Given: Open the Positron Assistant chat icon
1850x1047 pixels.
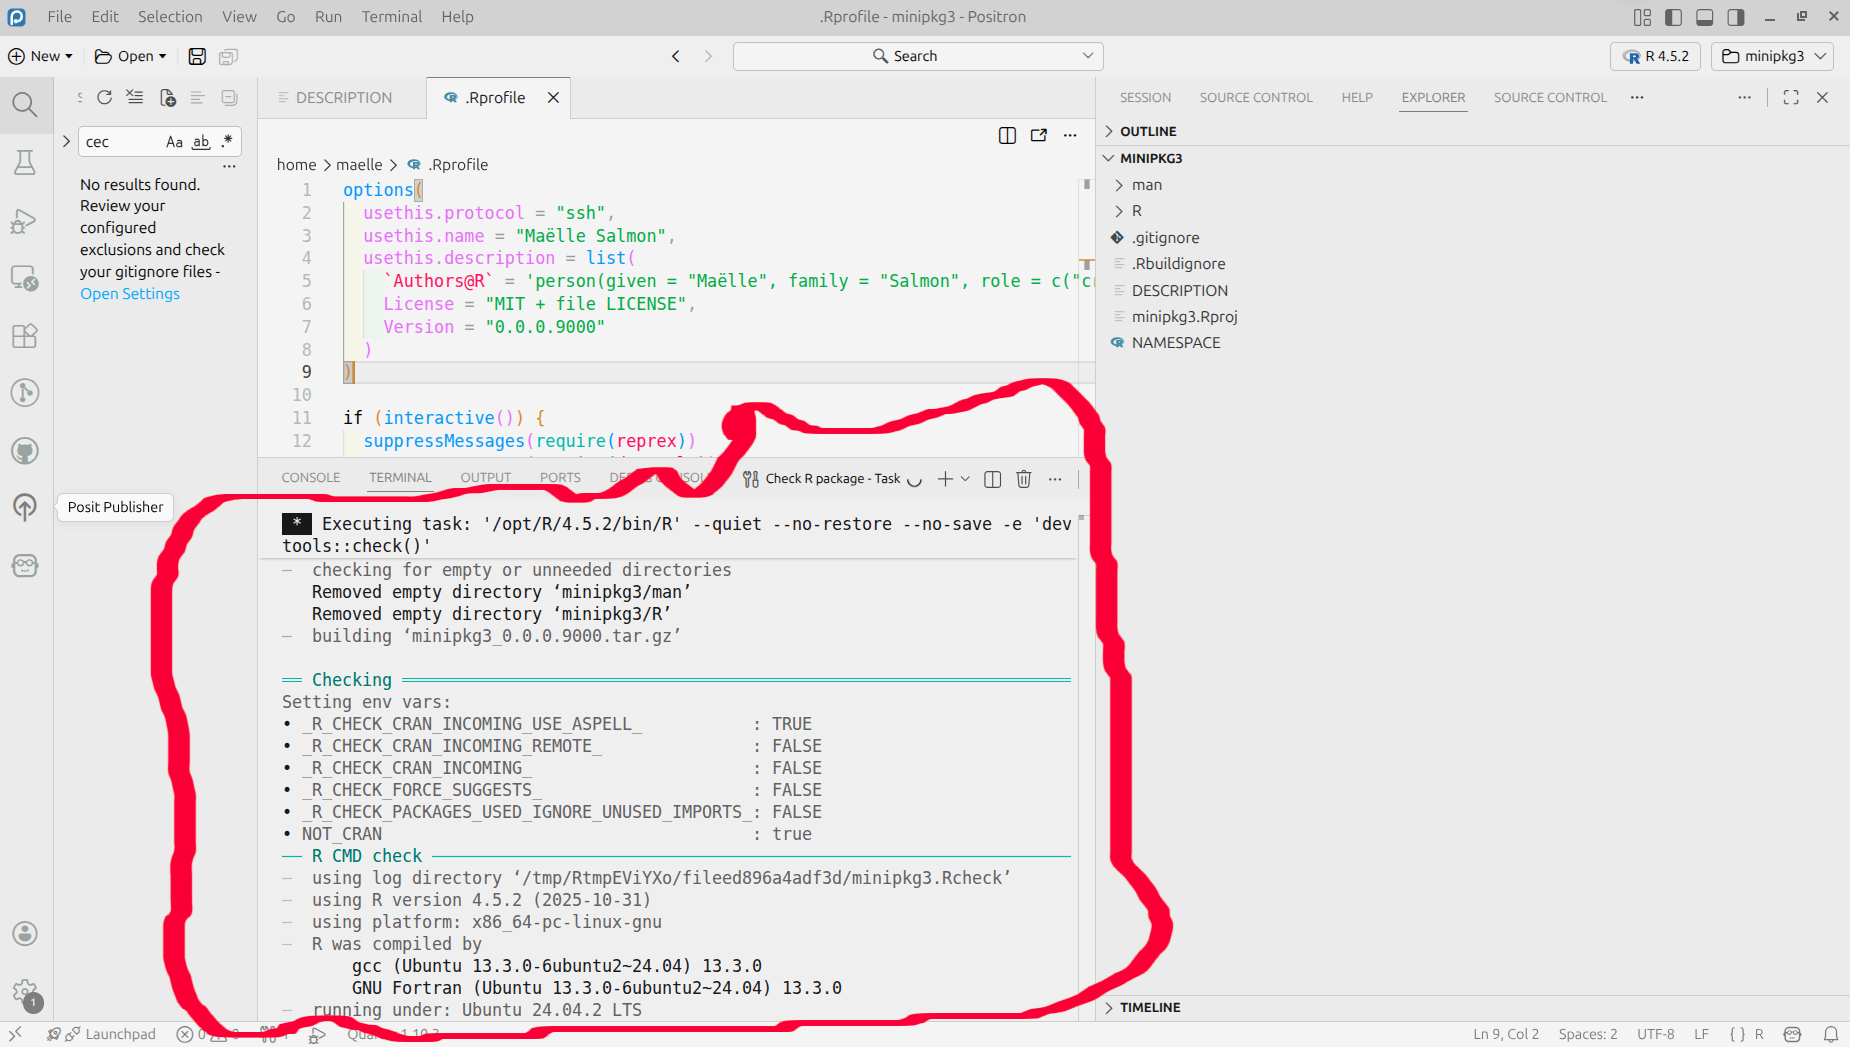Looking at the screenshot, I should point(25,566).
